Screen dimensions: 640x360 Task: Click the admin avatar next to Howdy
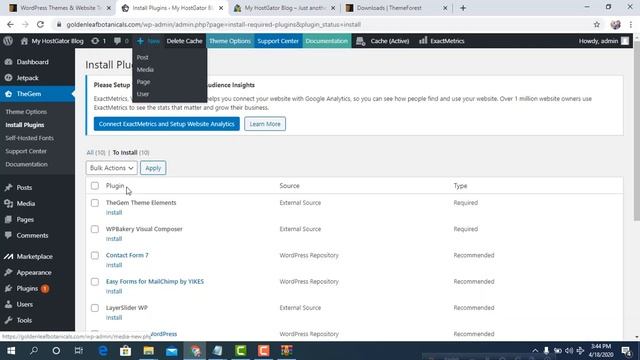[625, 41]
